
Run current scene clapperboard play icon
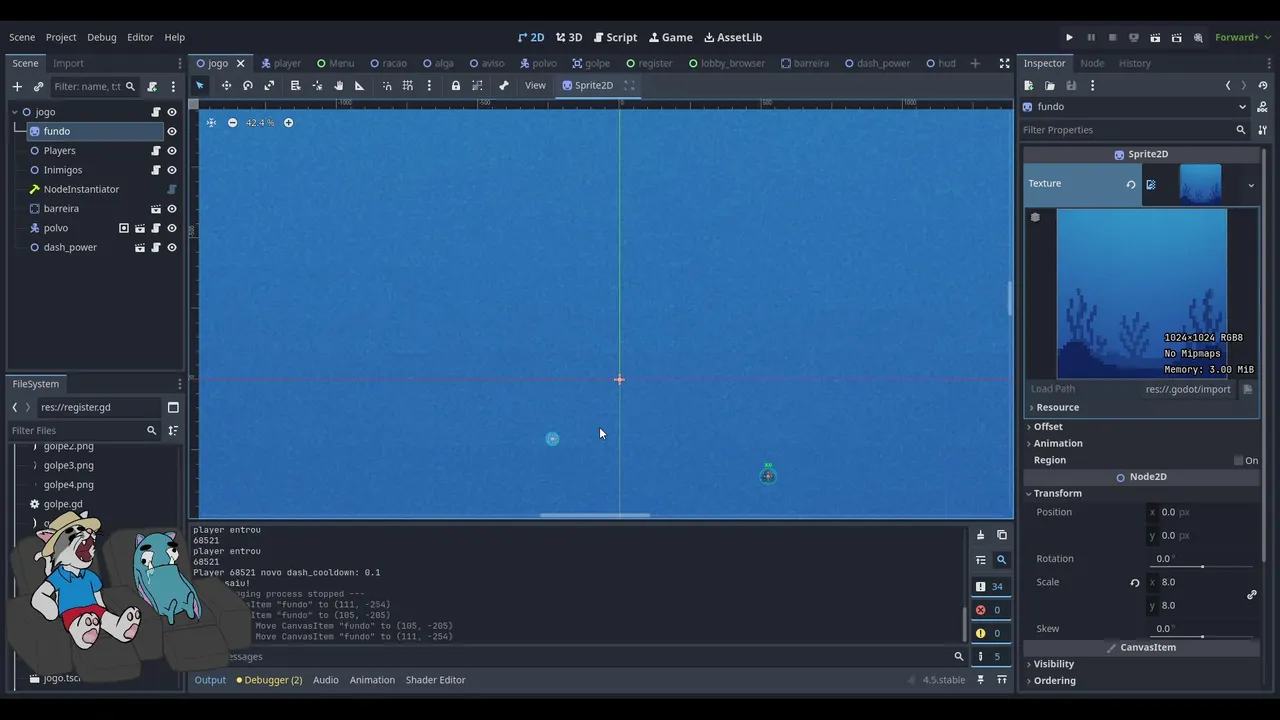coord(1155,37)
